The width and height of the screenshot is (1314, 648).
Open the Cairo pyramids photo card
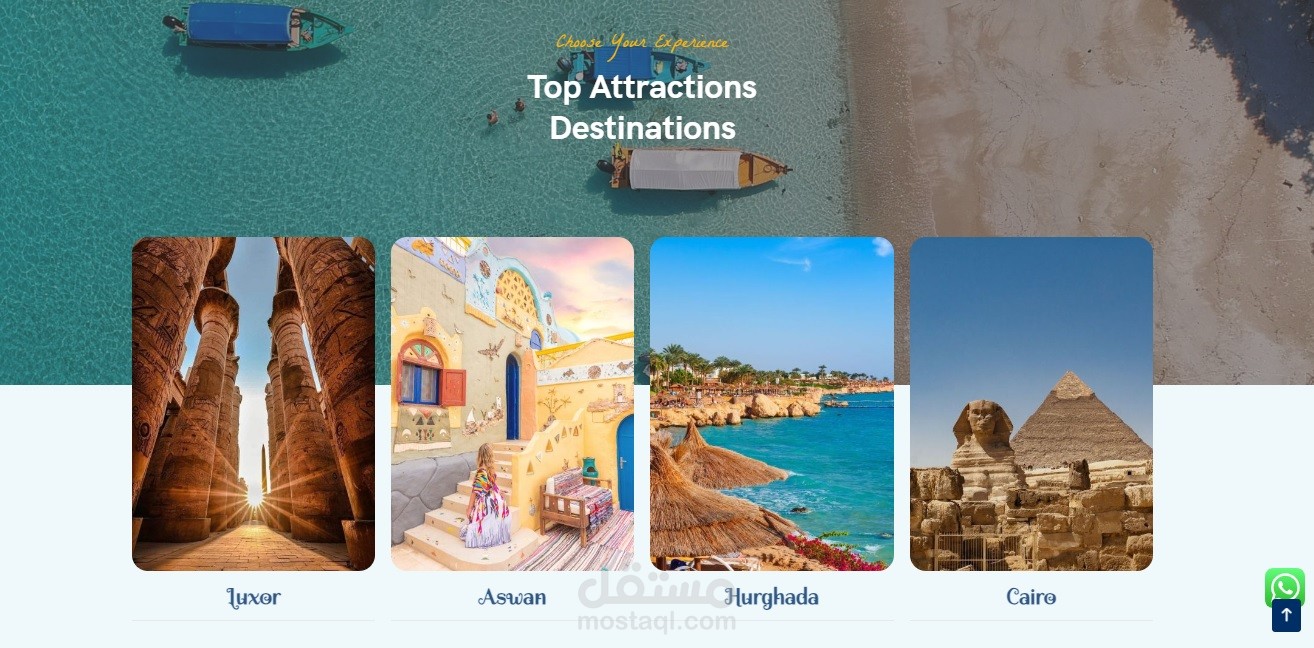point(1031,404)
